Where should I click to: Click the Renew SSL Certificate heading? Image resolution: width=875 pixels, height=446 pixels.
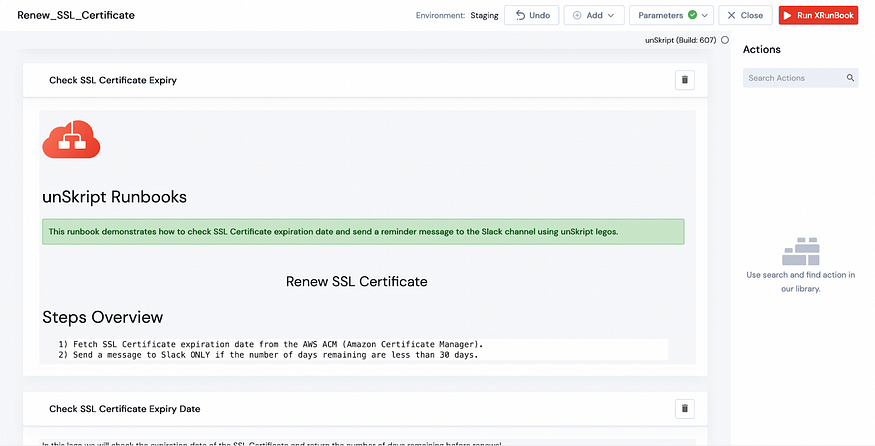357,281
